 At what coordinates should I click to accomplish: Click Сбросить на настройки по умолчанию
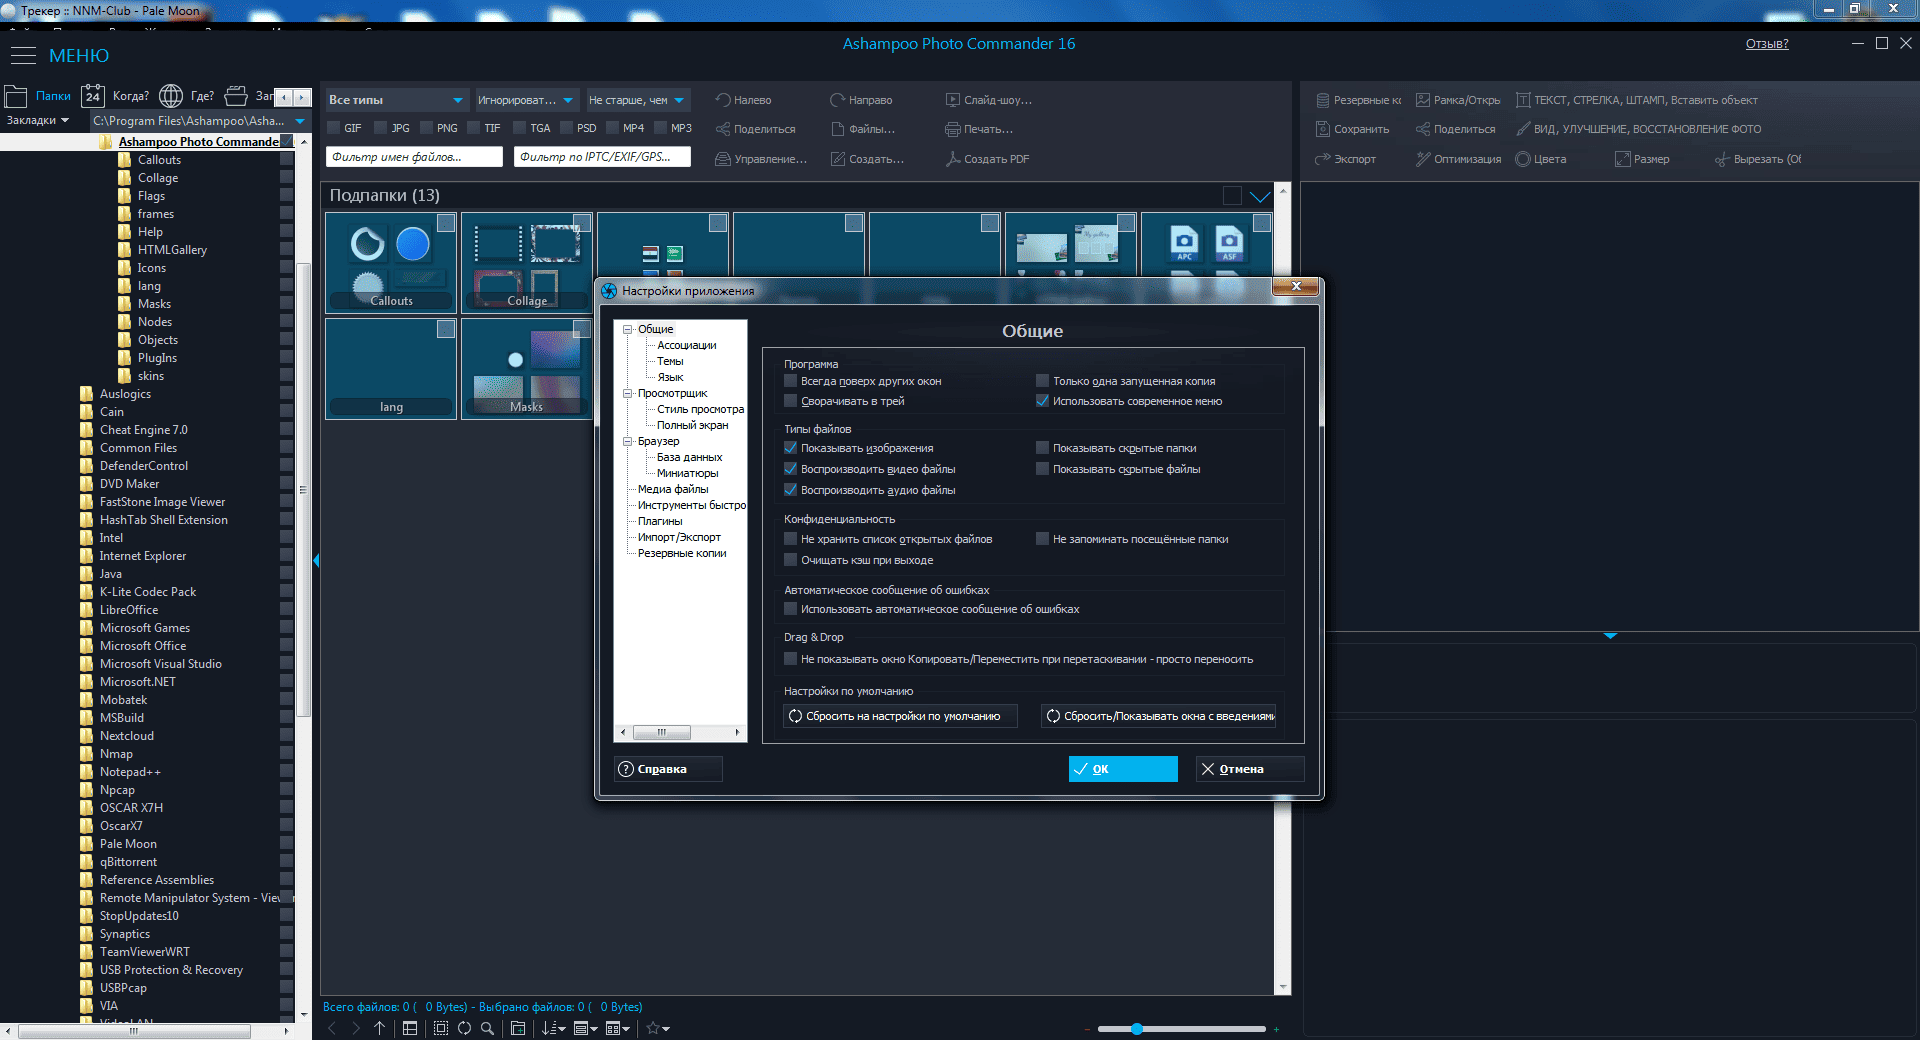pos(900,716)
